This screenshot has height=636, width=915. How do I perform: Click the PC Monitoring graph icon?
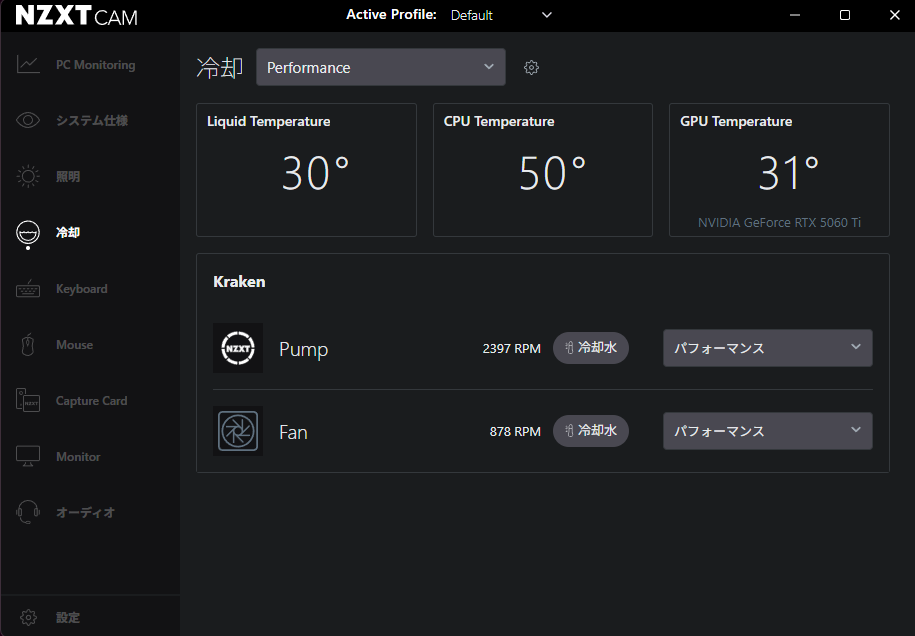pos(28,64)
